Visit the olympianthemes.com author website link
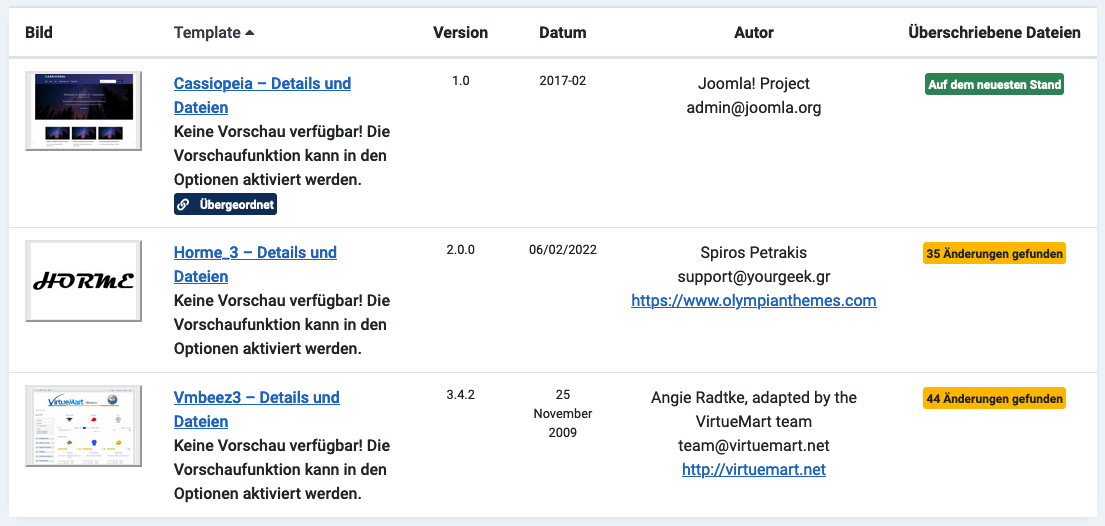This screenshot has width=1105, height=526. click(753, 300)
